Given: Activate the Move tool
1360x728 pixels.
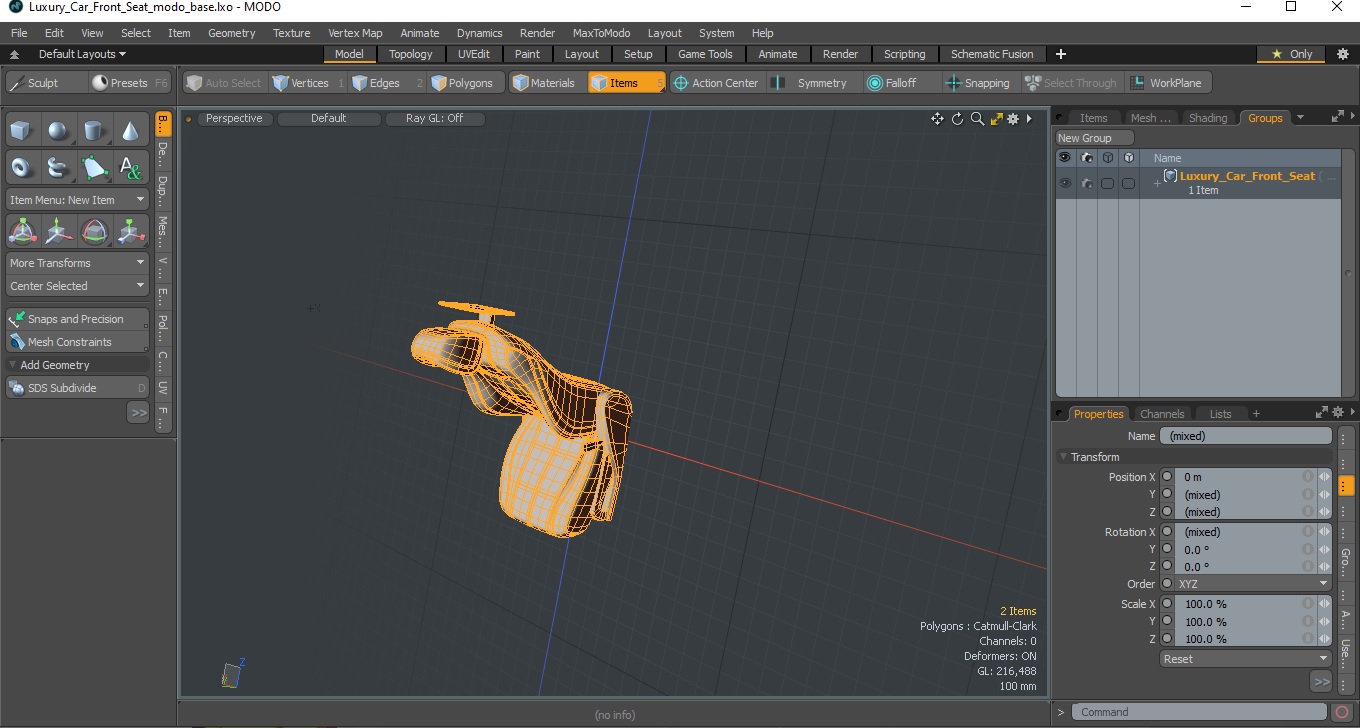Looking at the screenshot, I should pyautogui.click(x=59, y=232).
